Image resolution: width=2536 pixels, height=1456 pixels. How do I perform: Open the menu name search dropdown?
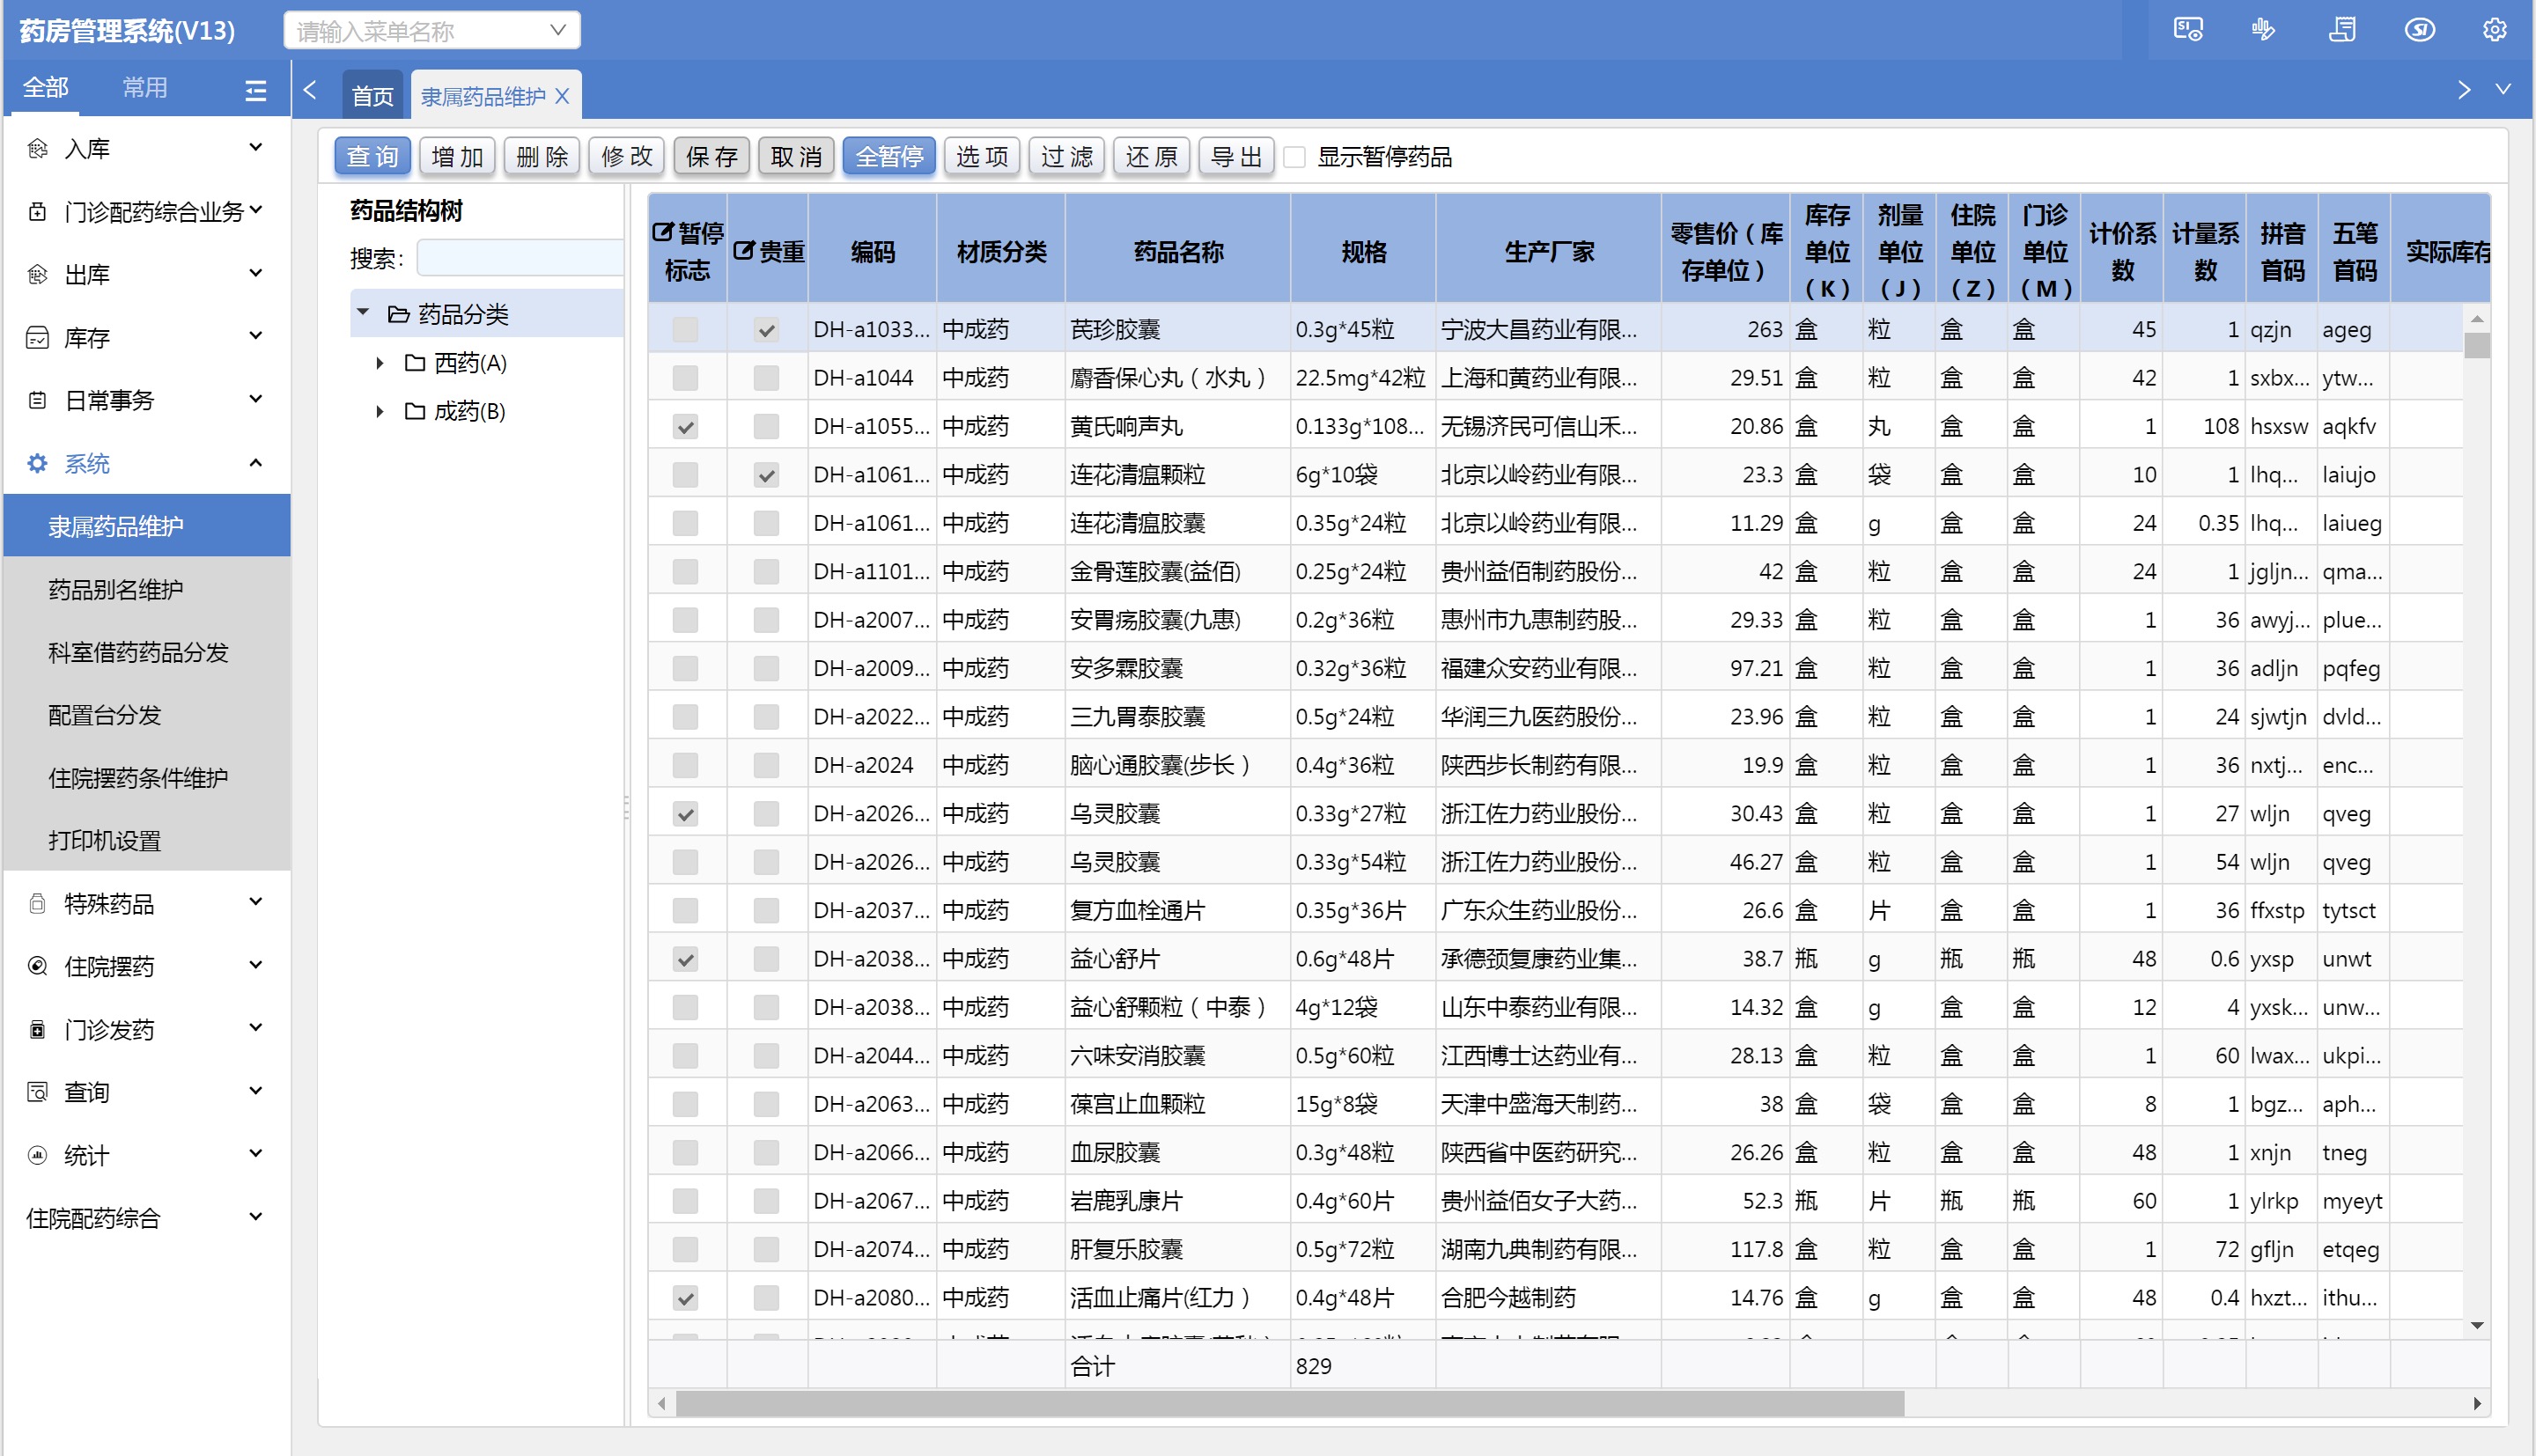click(x=558, y=31)
